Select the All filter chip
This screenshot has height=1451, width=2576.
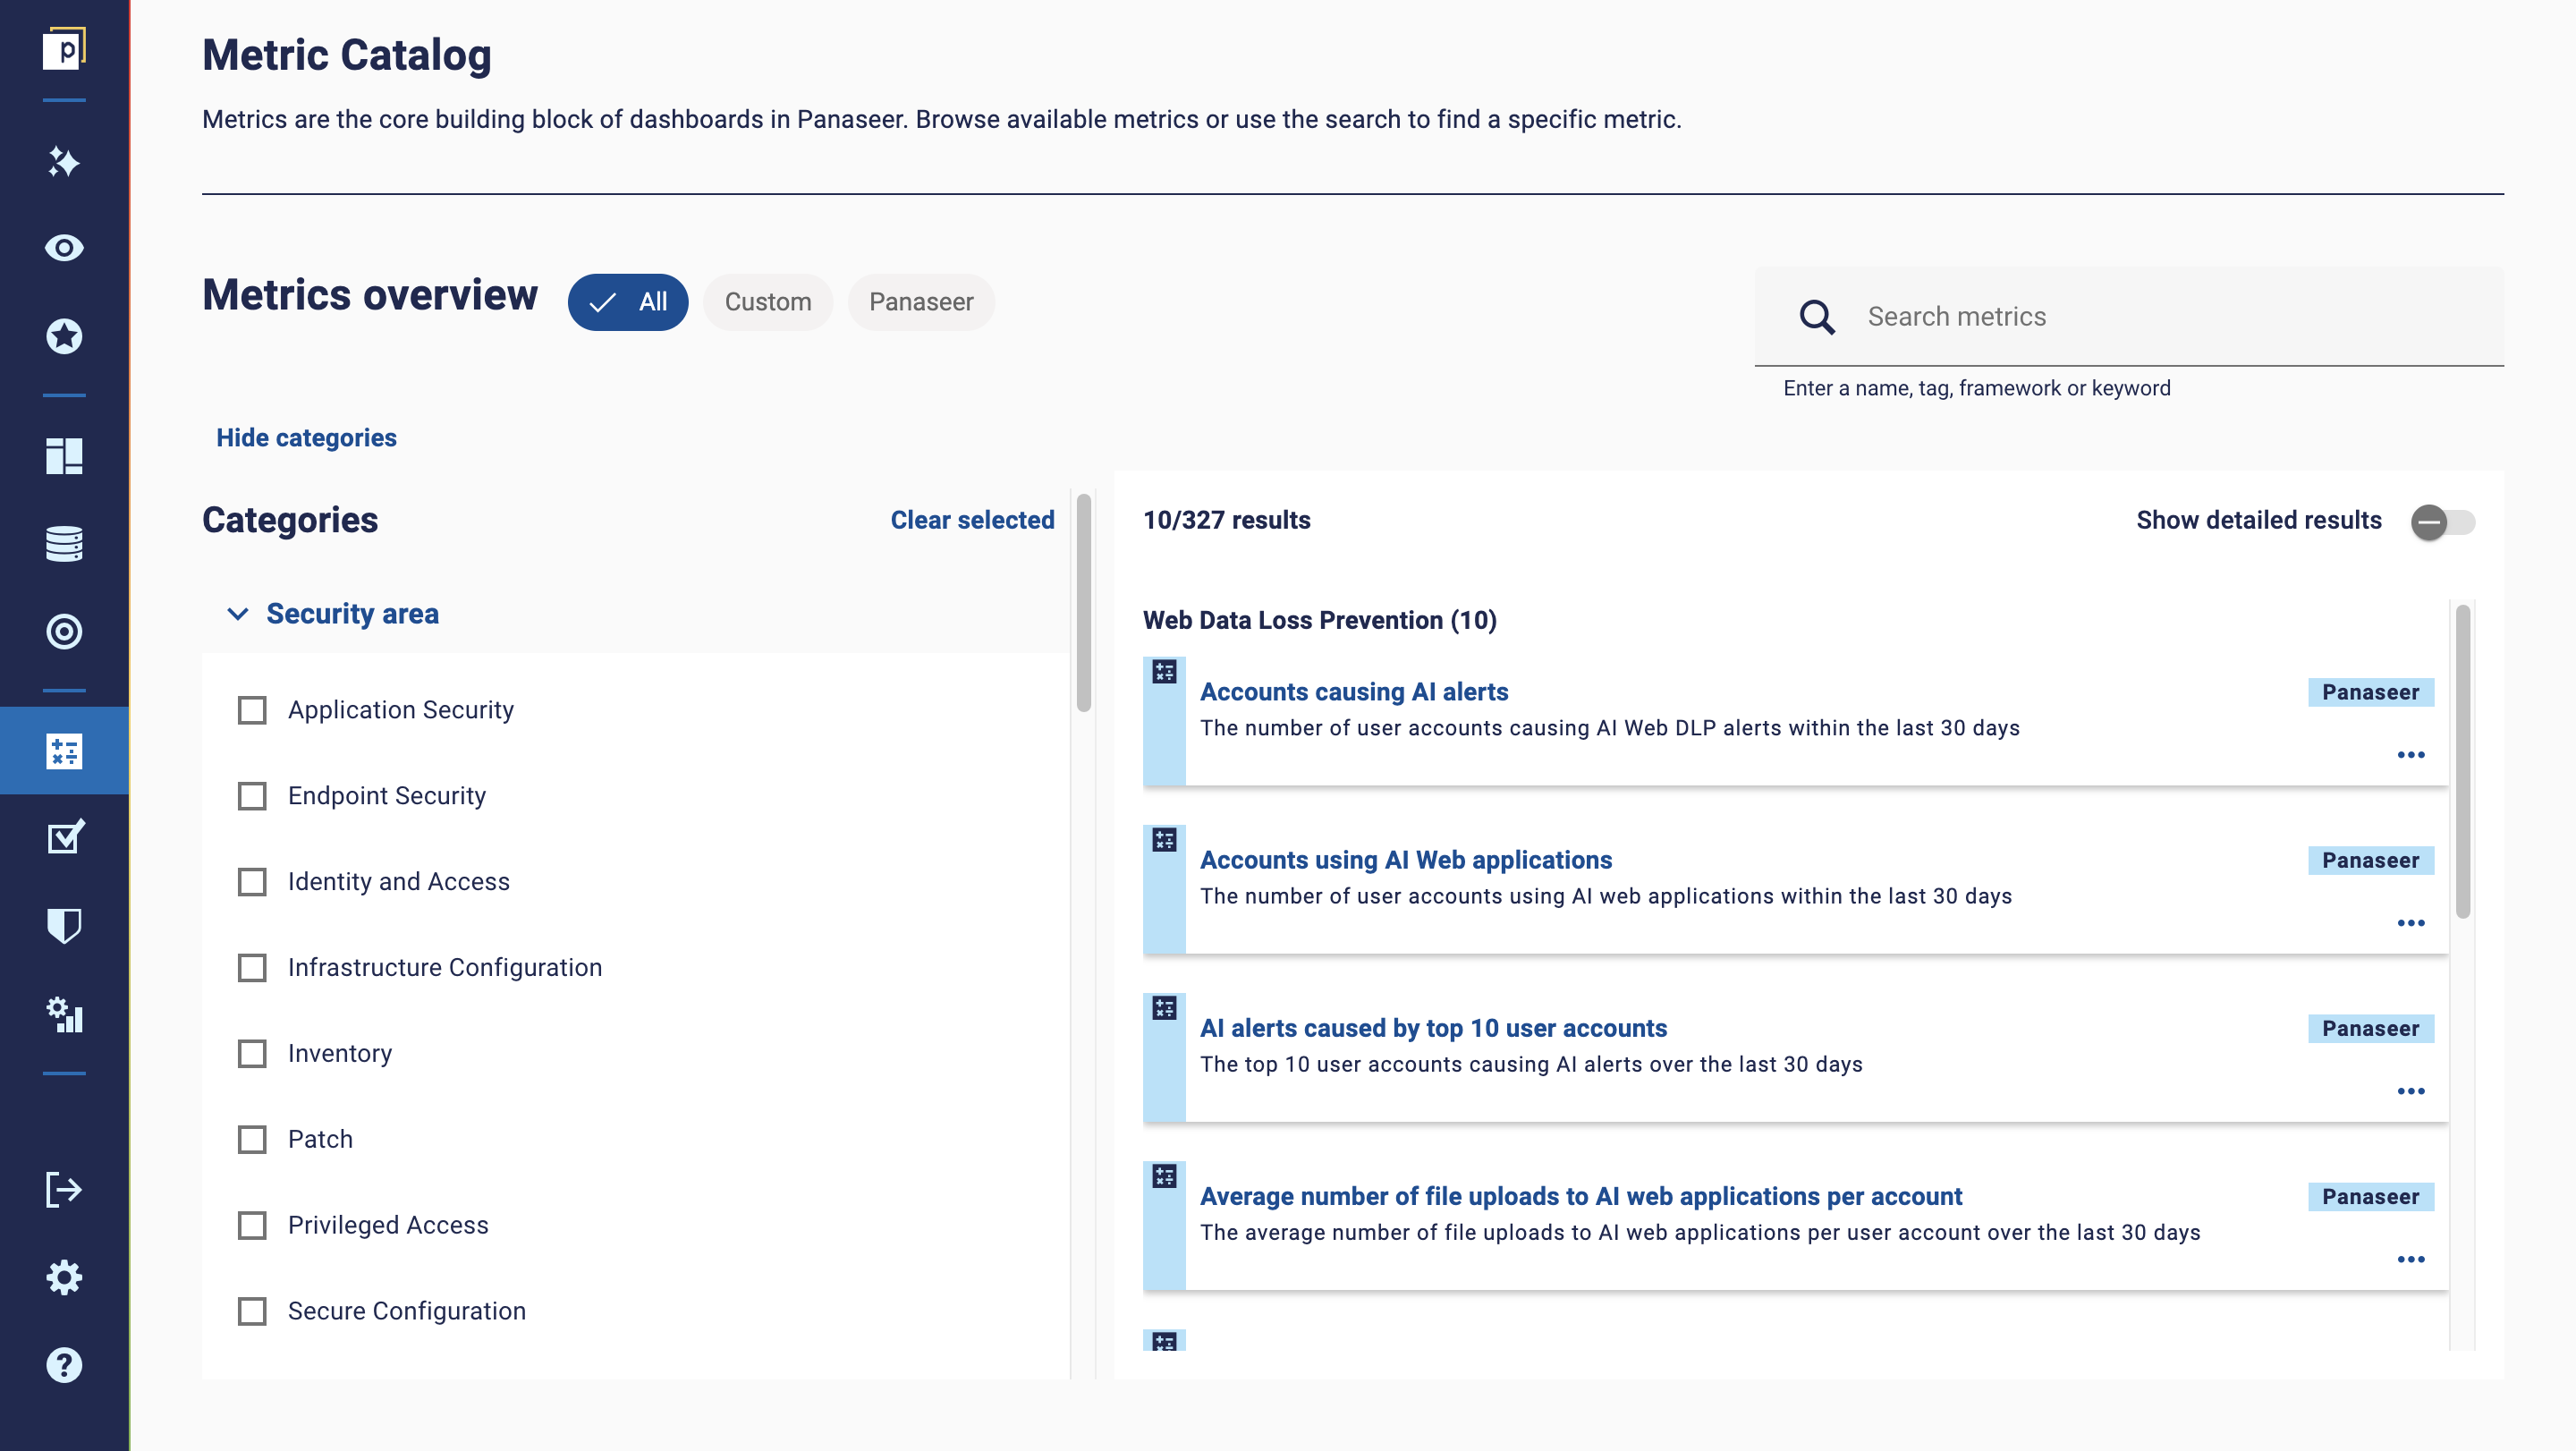(628, 302)
